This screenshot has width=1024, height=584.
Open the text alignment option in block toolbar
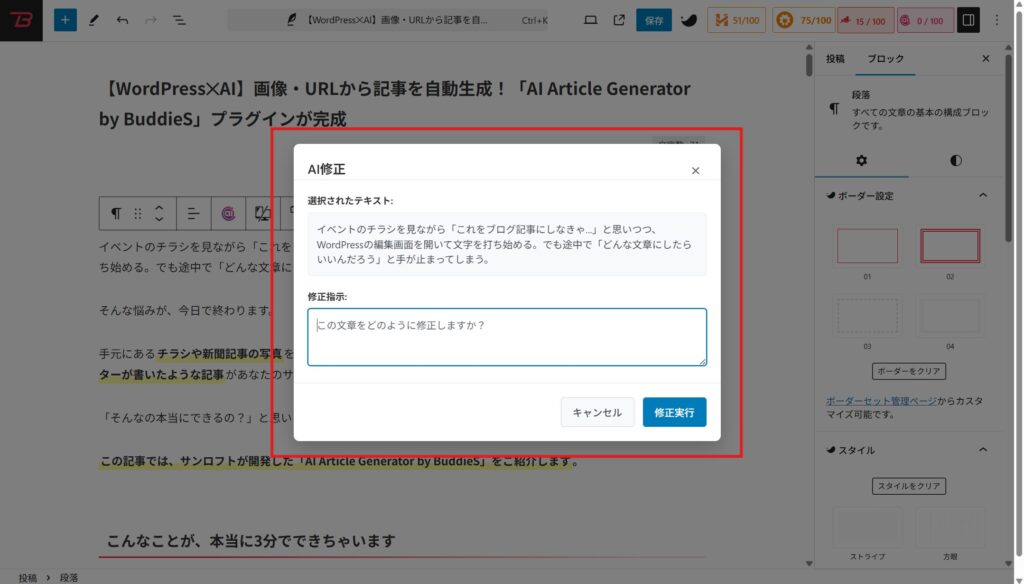(x=193, y=214)
